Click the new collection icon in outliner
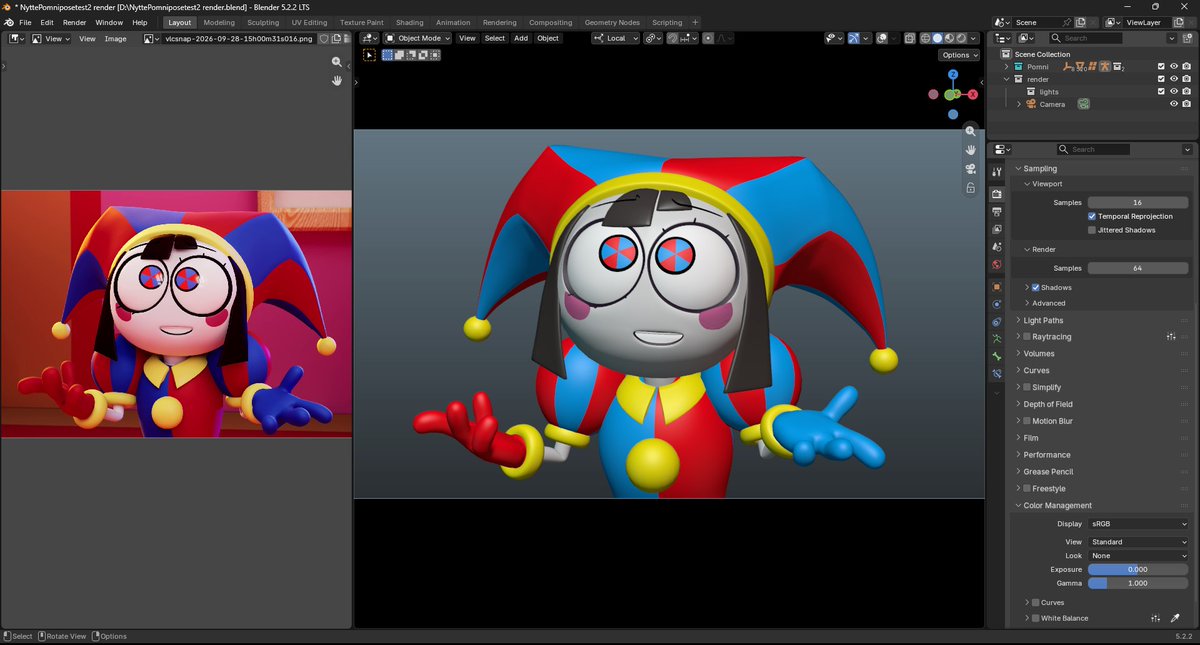1200x645 pixels. (1186, 38)
